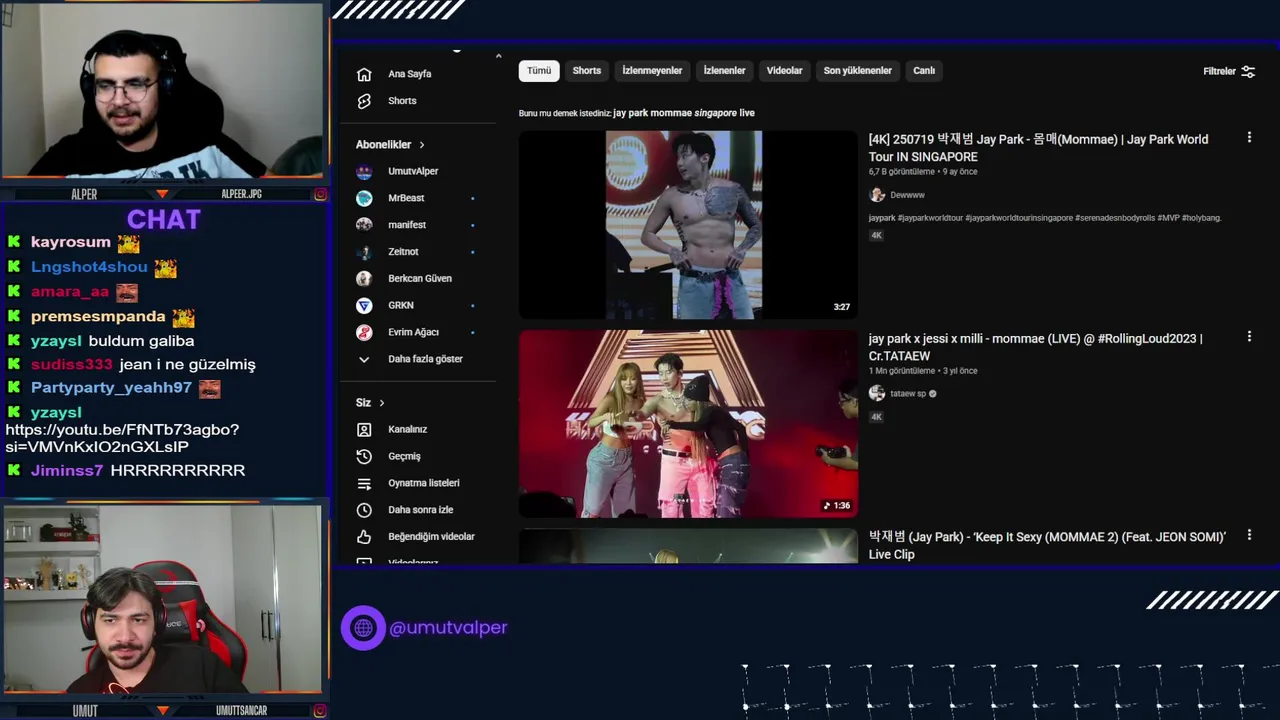Click the RollingLoud2023 mommae video thumbnail
1280x720 pixels.
point(688,424)
